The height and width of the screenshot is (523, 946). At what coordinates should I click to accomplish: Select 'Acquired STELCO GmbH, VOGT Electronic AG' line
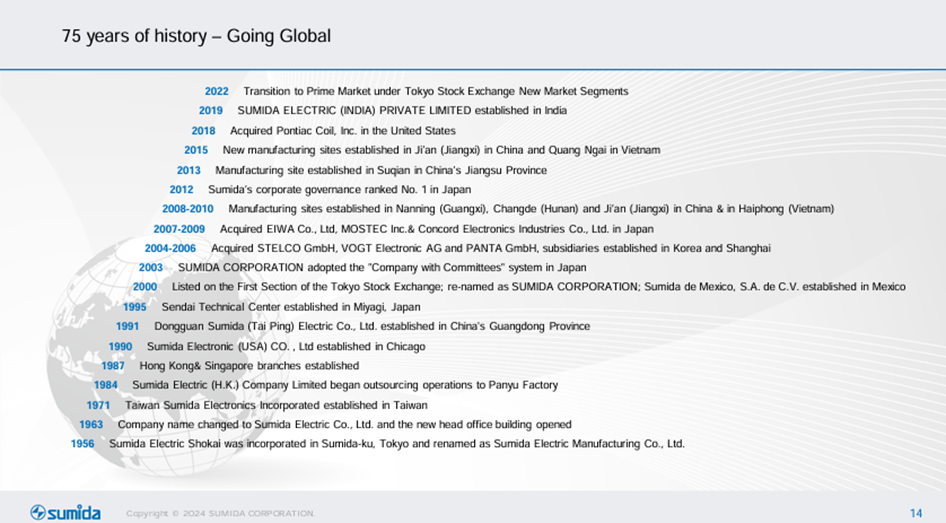491,248
